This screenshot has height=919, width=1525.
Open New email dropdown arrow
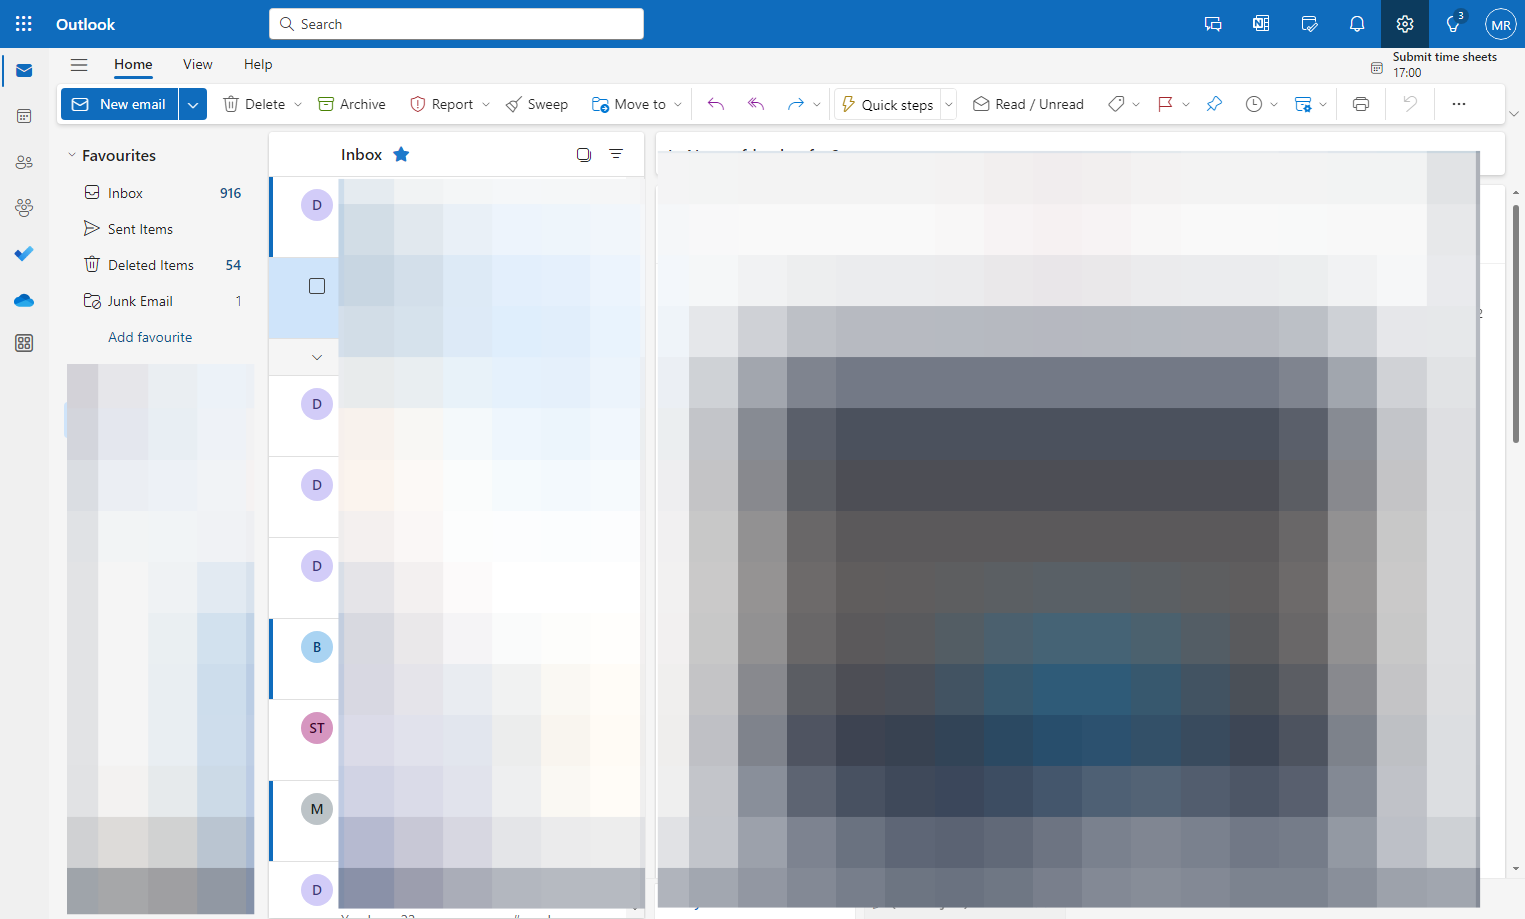pos(193,104)
